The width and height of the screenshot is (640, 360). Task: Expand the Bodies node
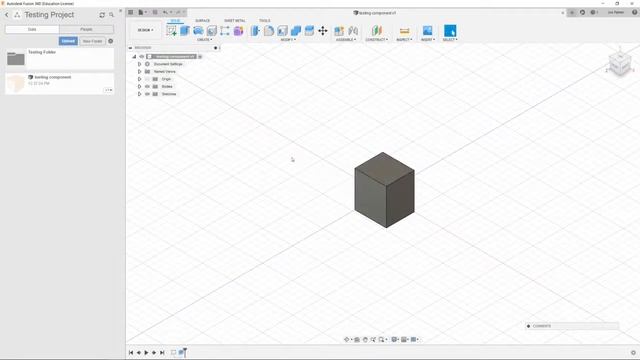(140, 87)
